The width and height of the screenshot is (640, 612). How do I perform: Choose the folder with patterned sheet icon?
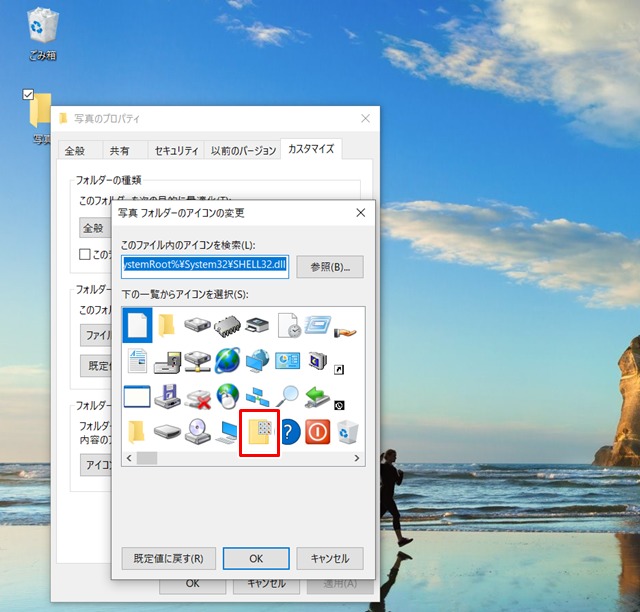click(x=260, y=433)
